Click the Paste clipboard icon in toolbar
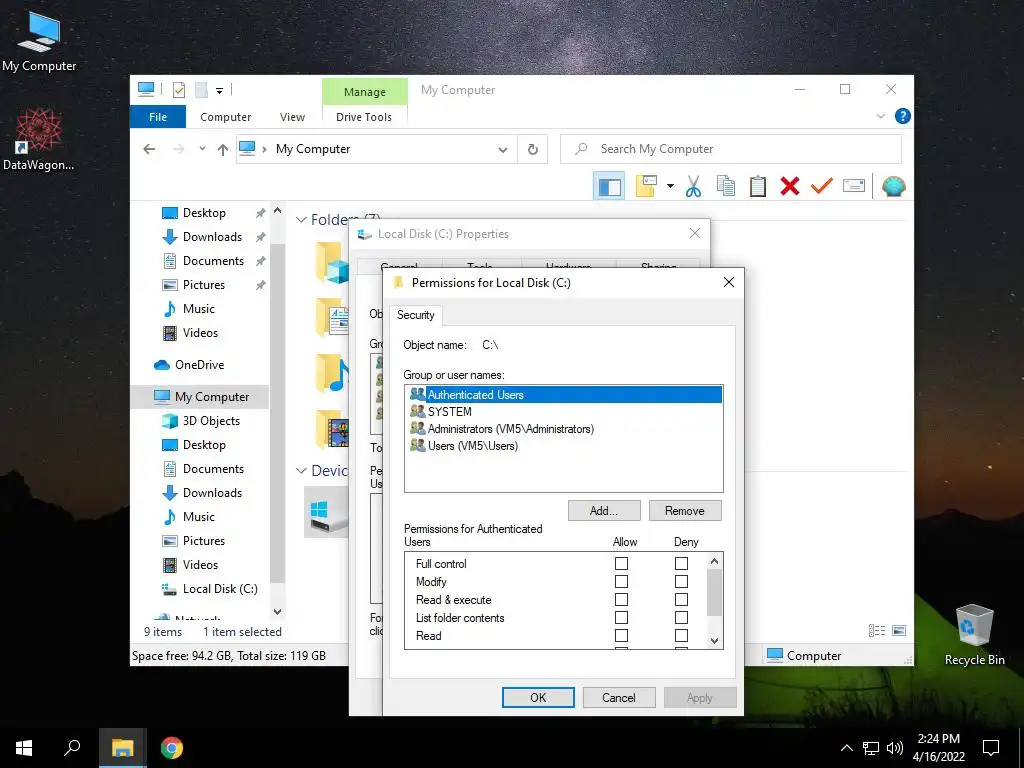 (x=758, y=186)
